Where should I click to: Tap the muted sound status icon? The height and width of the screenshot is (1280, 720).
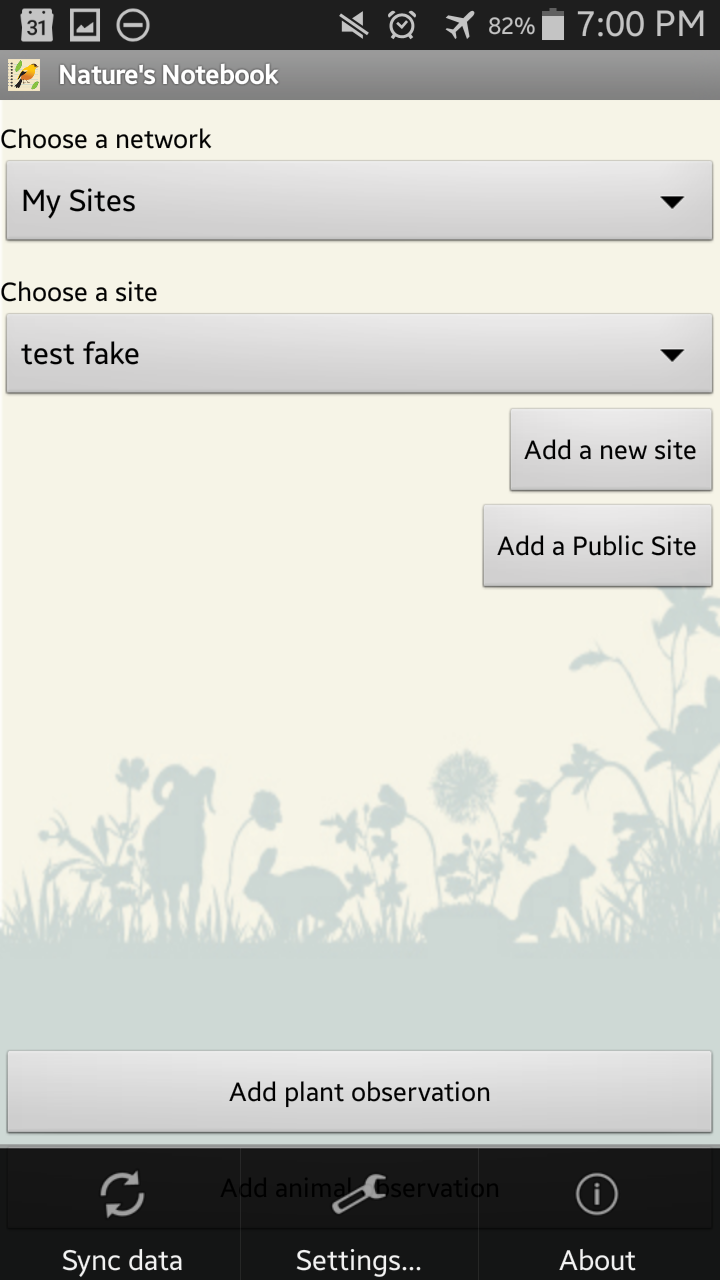click(353, 25)
